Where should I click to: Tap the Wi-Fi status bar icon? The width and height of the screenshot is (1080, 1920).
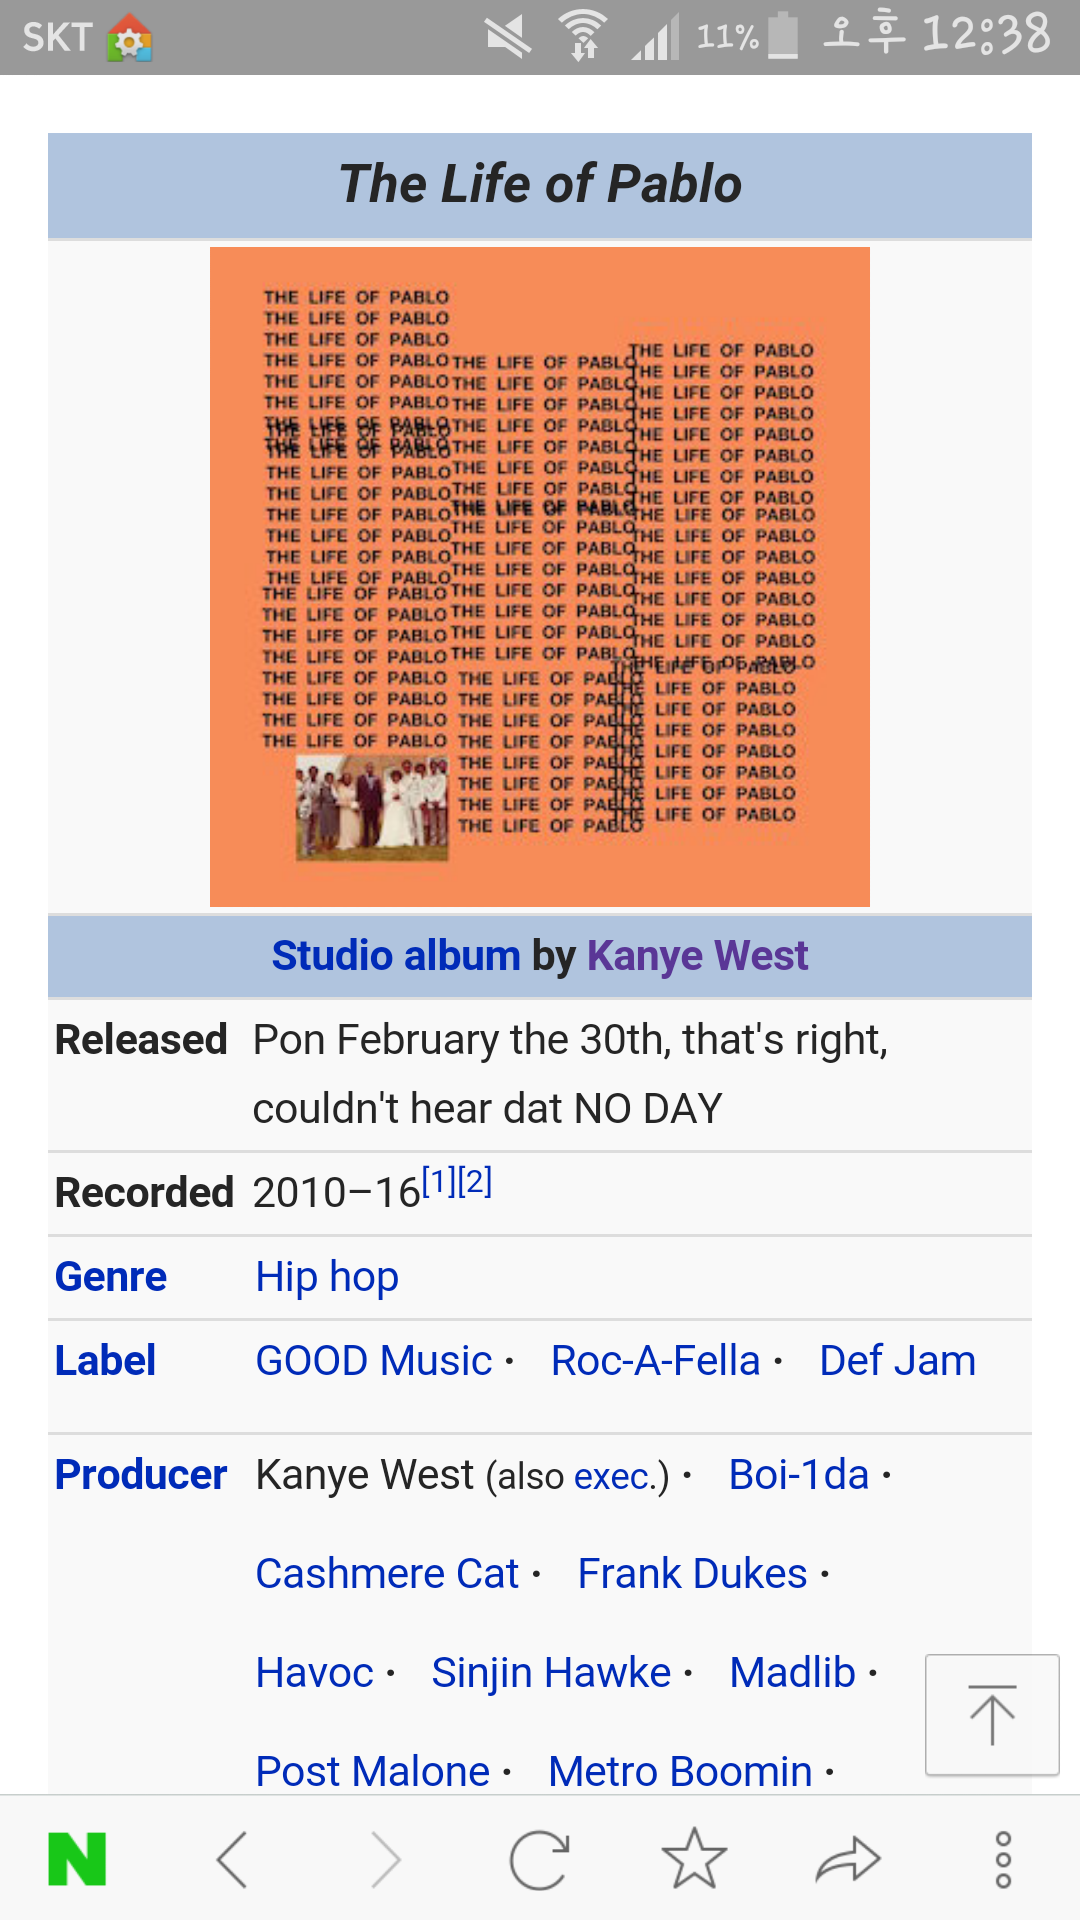pyautogui.click(x=584, y=36)
